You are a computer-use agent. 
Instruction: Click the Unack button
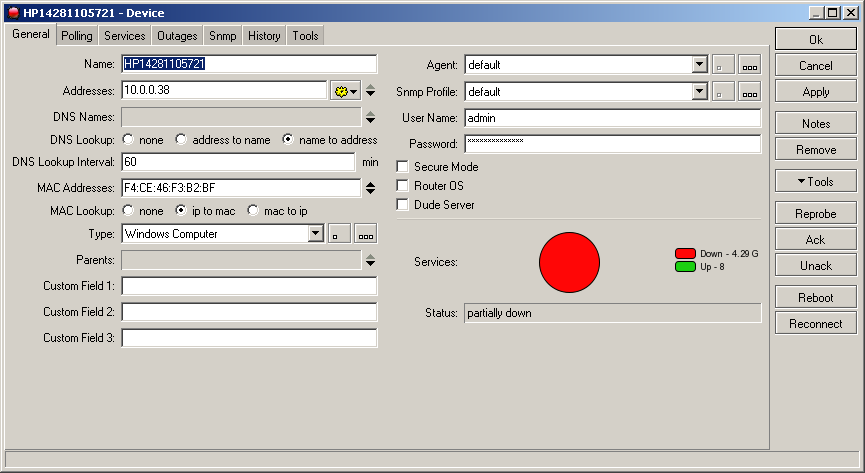815,265
